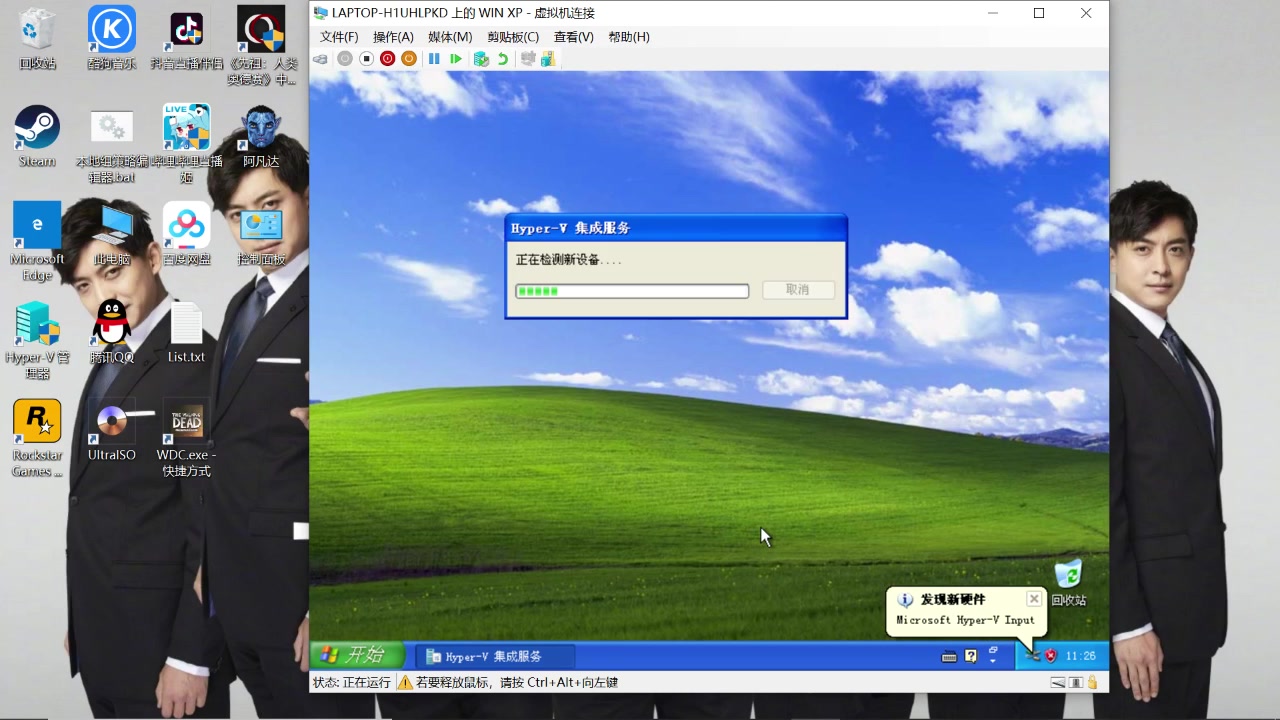Viewport: 1280px width, 720px height.
Task: Open the 媒体(M) menu
Action: (450, 37)
